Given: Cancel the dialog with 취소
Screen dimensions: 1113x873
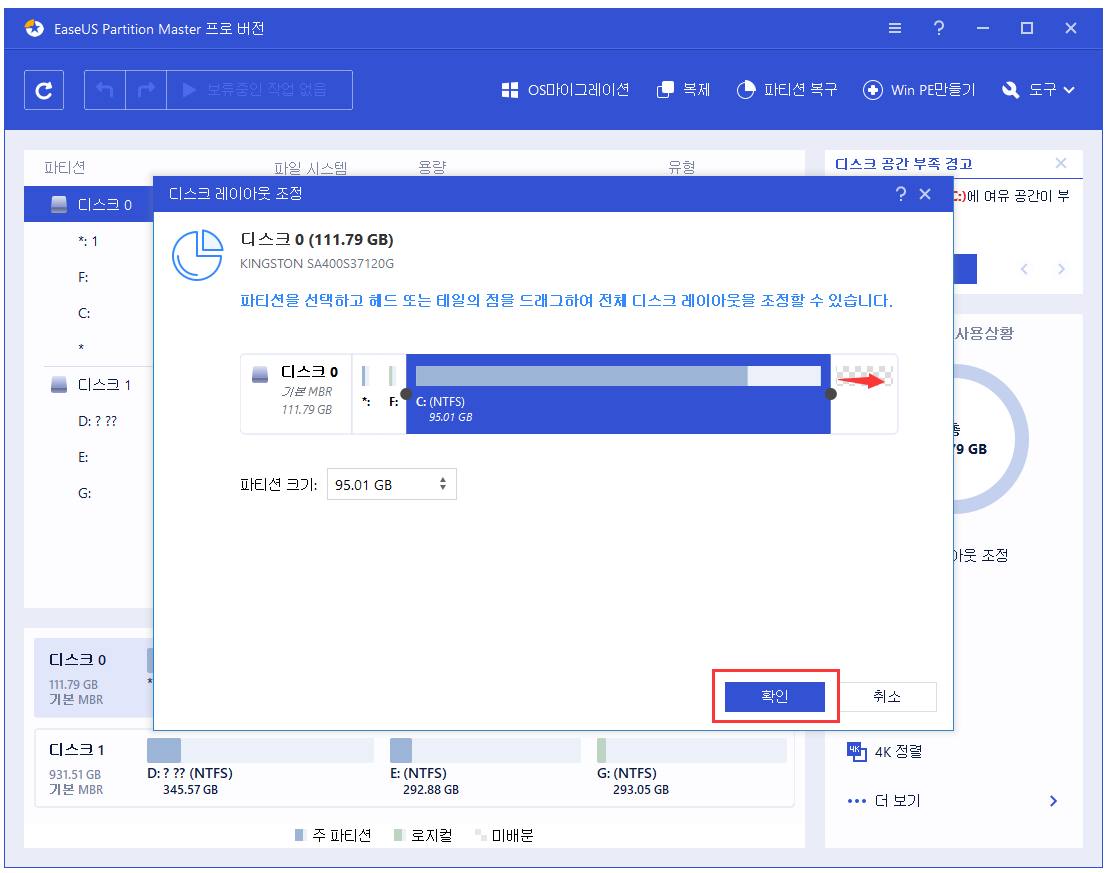Looking at the screenshot, I should [888, 696].
